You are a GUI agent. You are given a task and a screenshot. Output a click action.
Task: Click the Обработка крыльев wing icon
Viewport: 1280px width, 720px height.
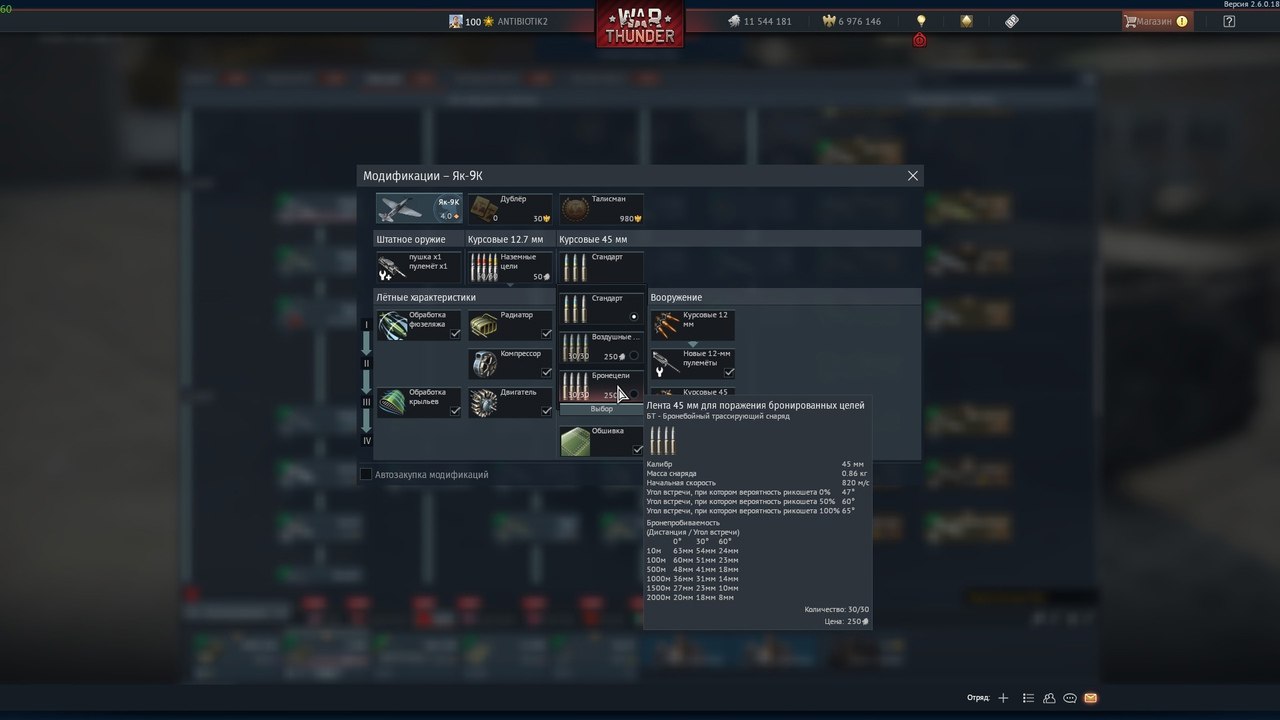pyautogui.click(x=393, y=402)
